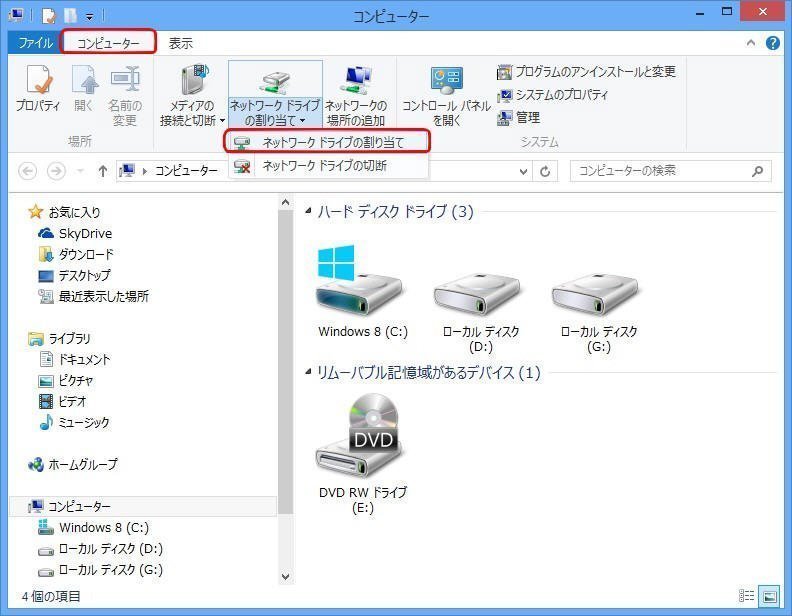Viewport: 792px width, 616px height.
Task: Choose ネットワーク ドライブの割り当て menu entry
Action: 327,142
